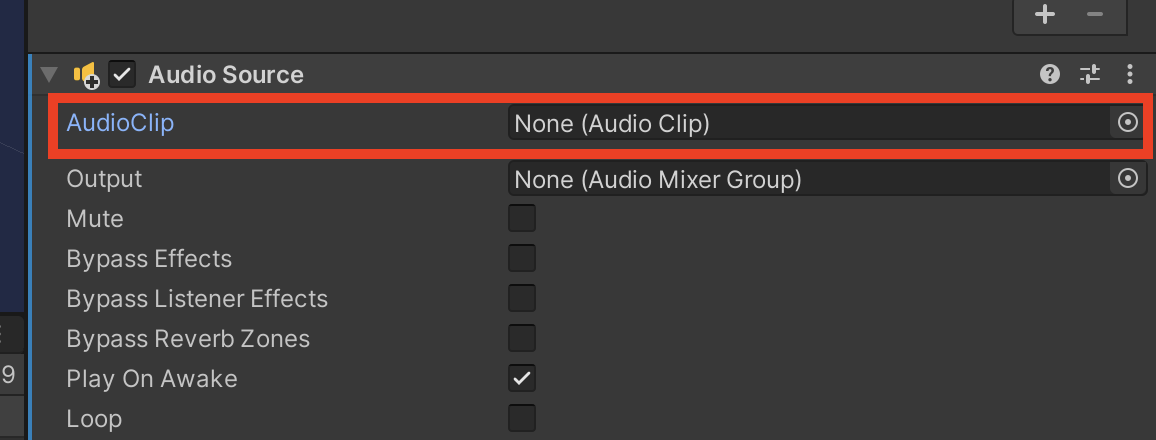The height and width of the screenshot is (440, 1156).
Task: Collapse the Audio Source component foldout triangle
Action: point(49,74)
